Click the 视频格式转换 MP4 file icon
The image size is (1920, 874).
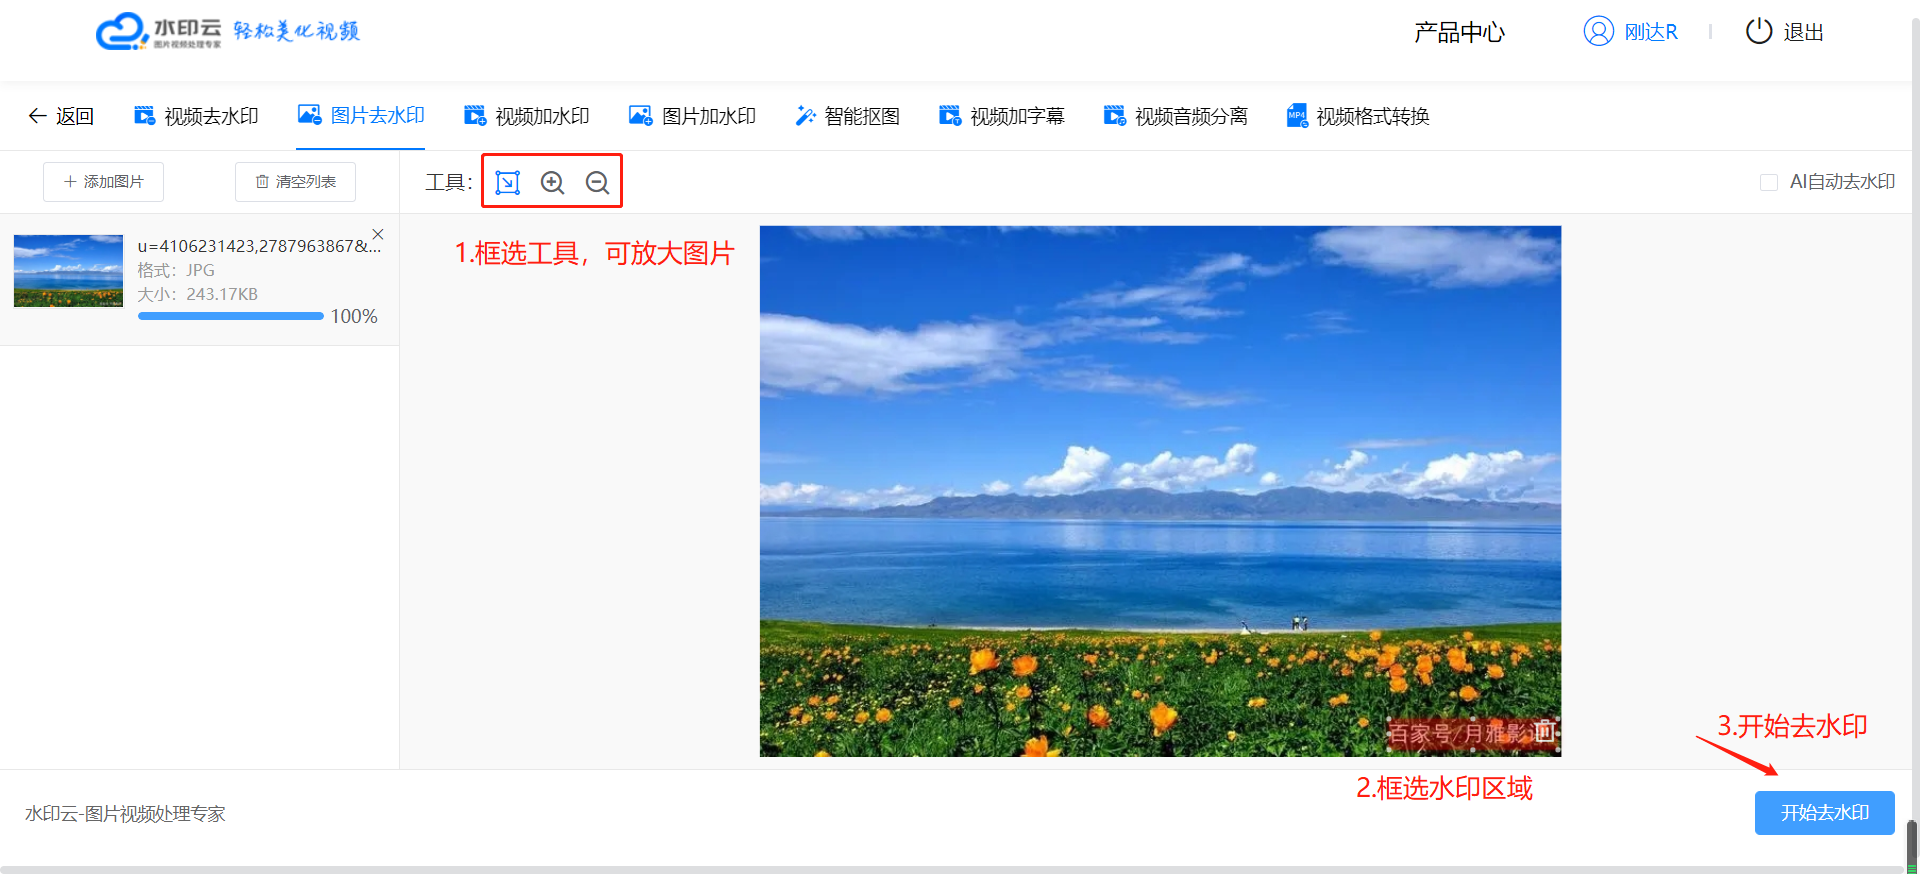pyautogui.click(x=1297, y=116)
